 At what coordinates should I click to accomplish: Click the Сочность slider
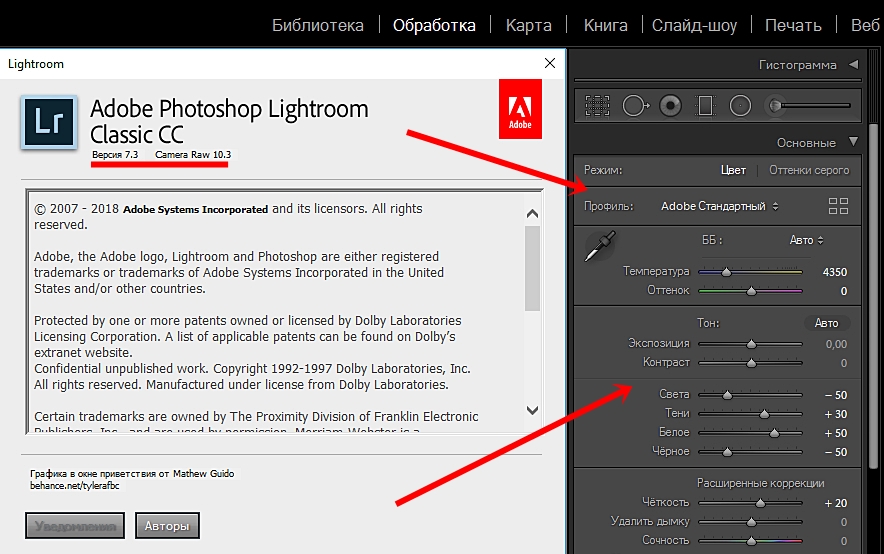pyautogui.click(x=750, y=541)
